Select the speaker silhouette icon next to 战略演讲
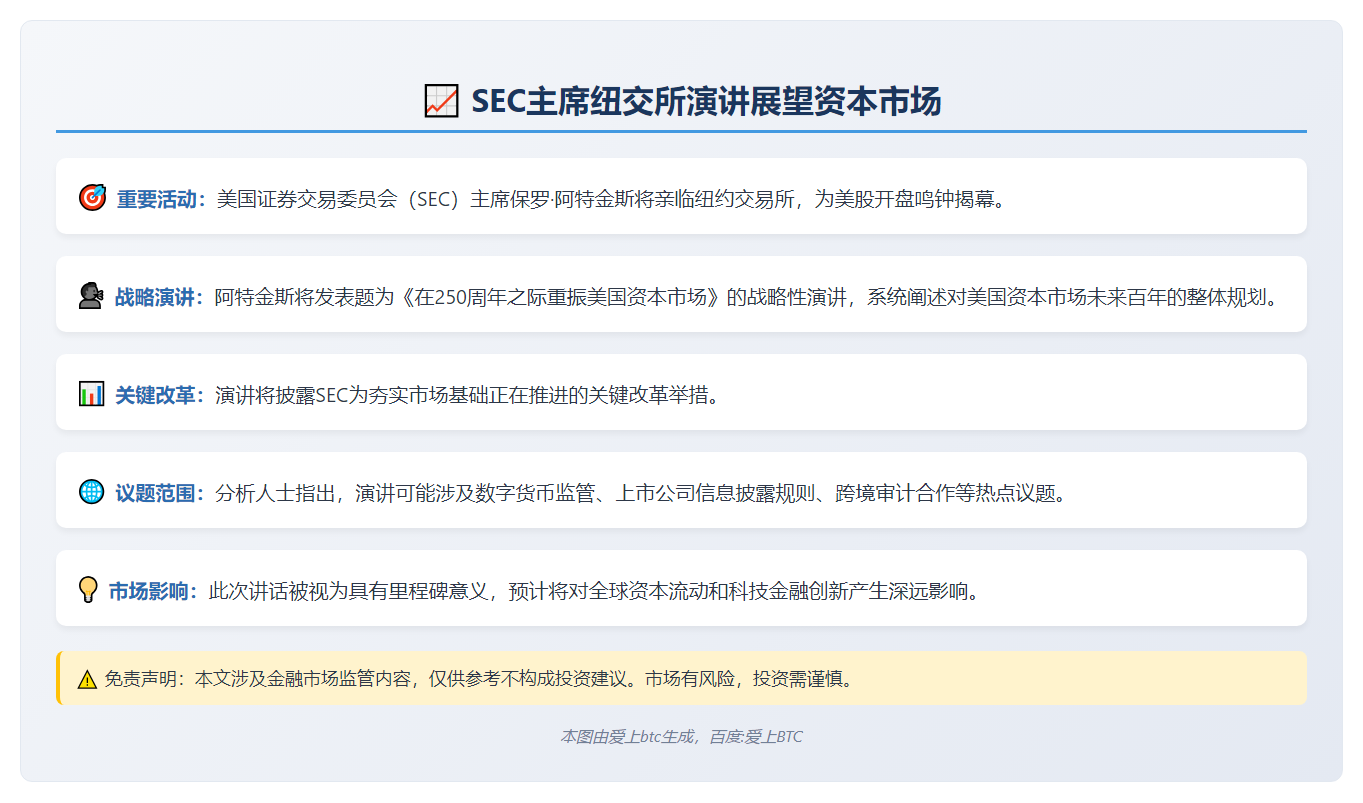 click(x=90, y=294)
